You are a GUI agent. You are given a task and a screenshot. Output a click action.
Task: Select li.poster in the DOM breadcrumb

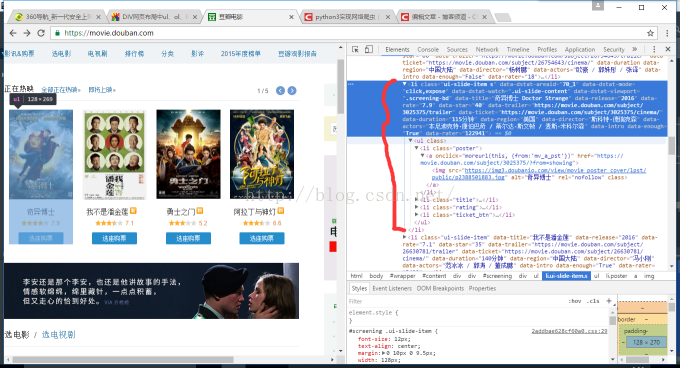pos(616,276)
